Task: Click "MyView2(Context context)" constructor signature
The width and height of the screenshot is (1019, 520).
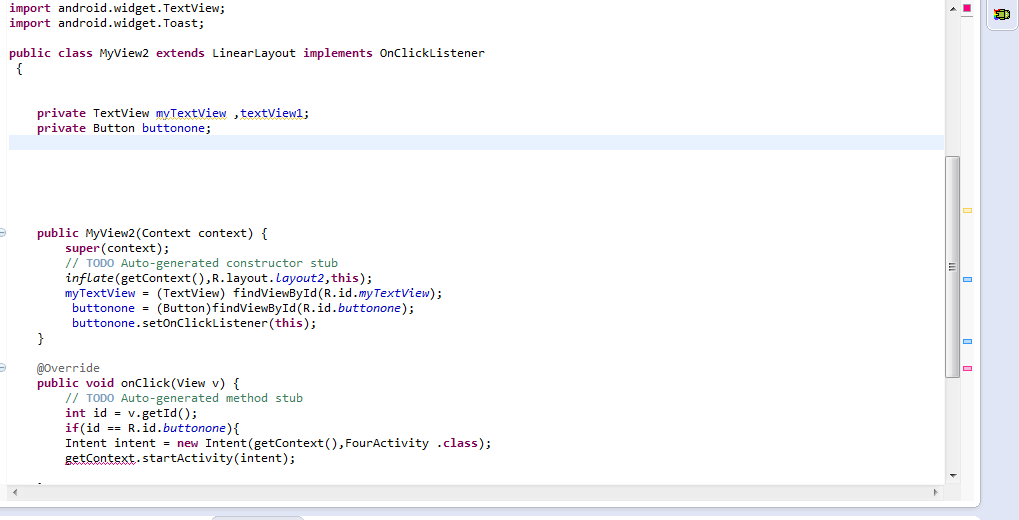Action: pyautogui.click(x=169, y=233)
